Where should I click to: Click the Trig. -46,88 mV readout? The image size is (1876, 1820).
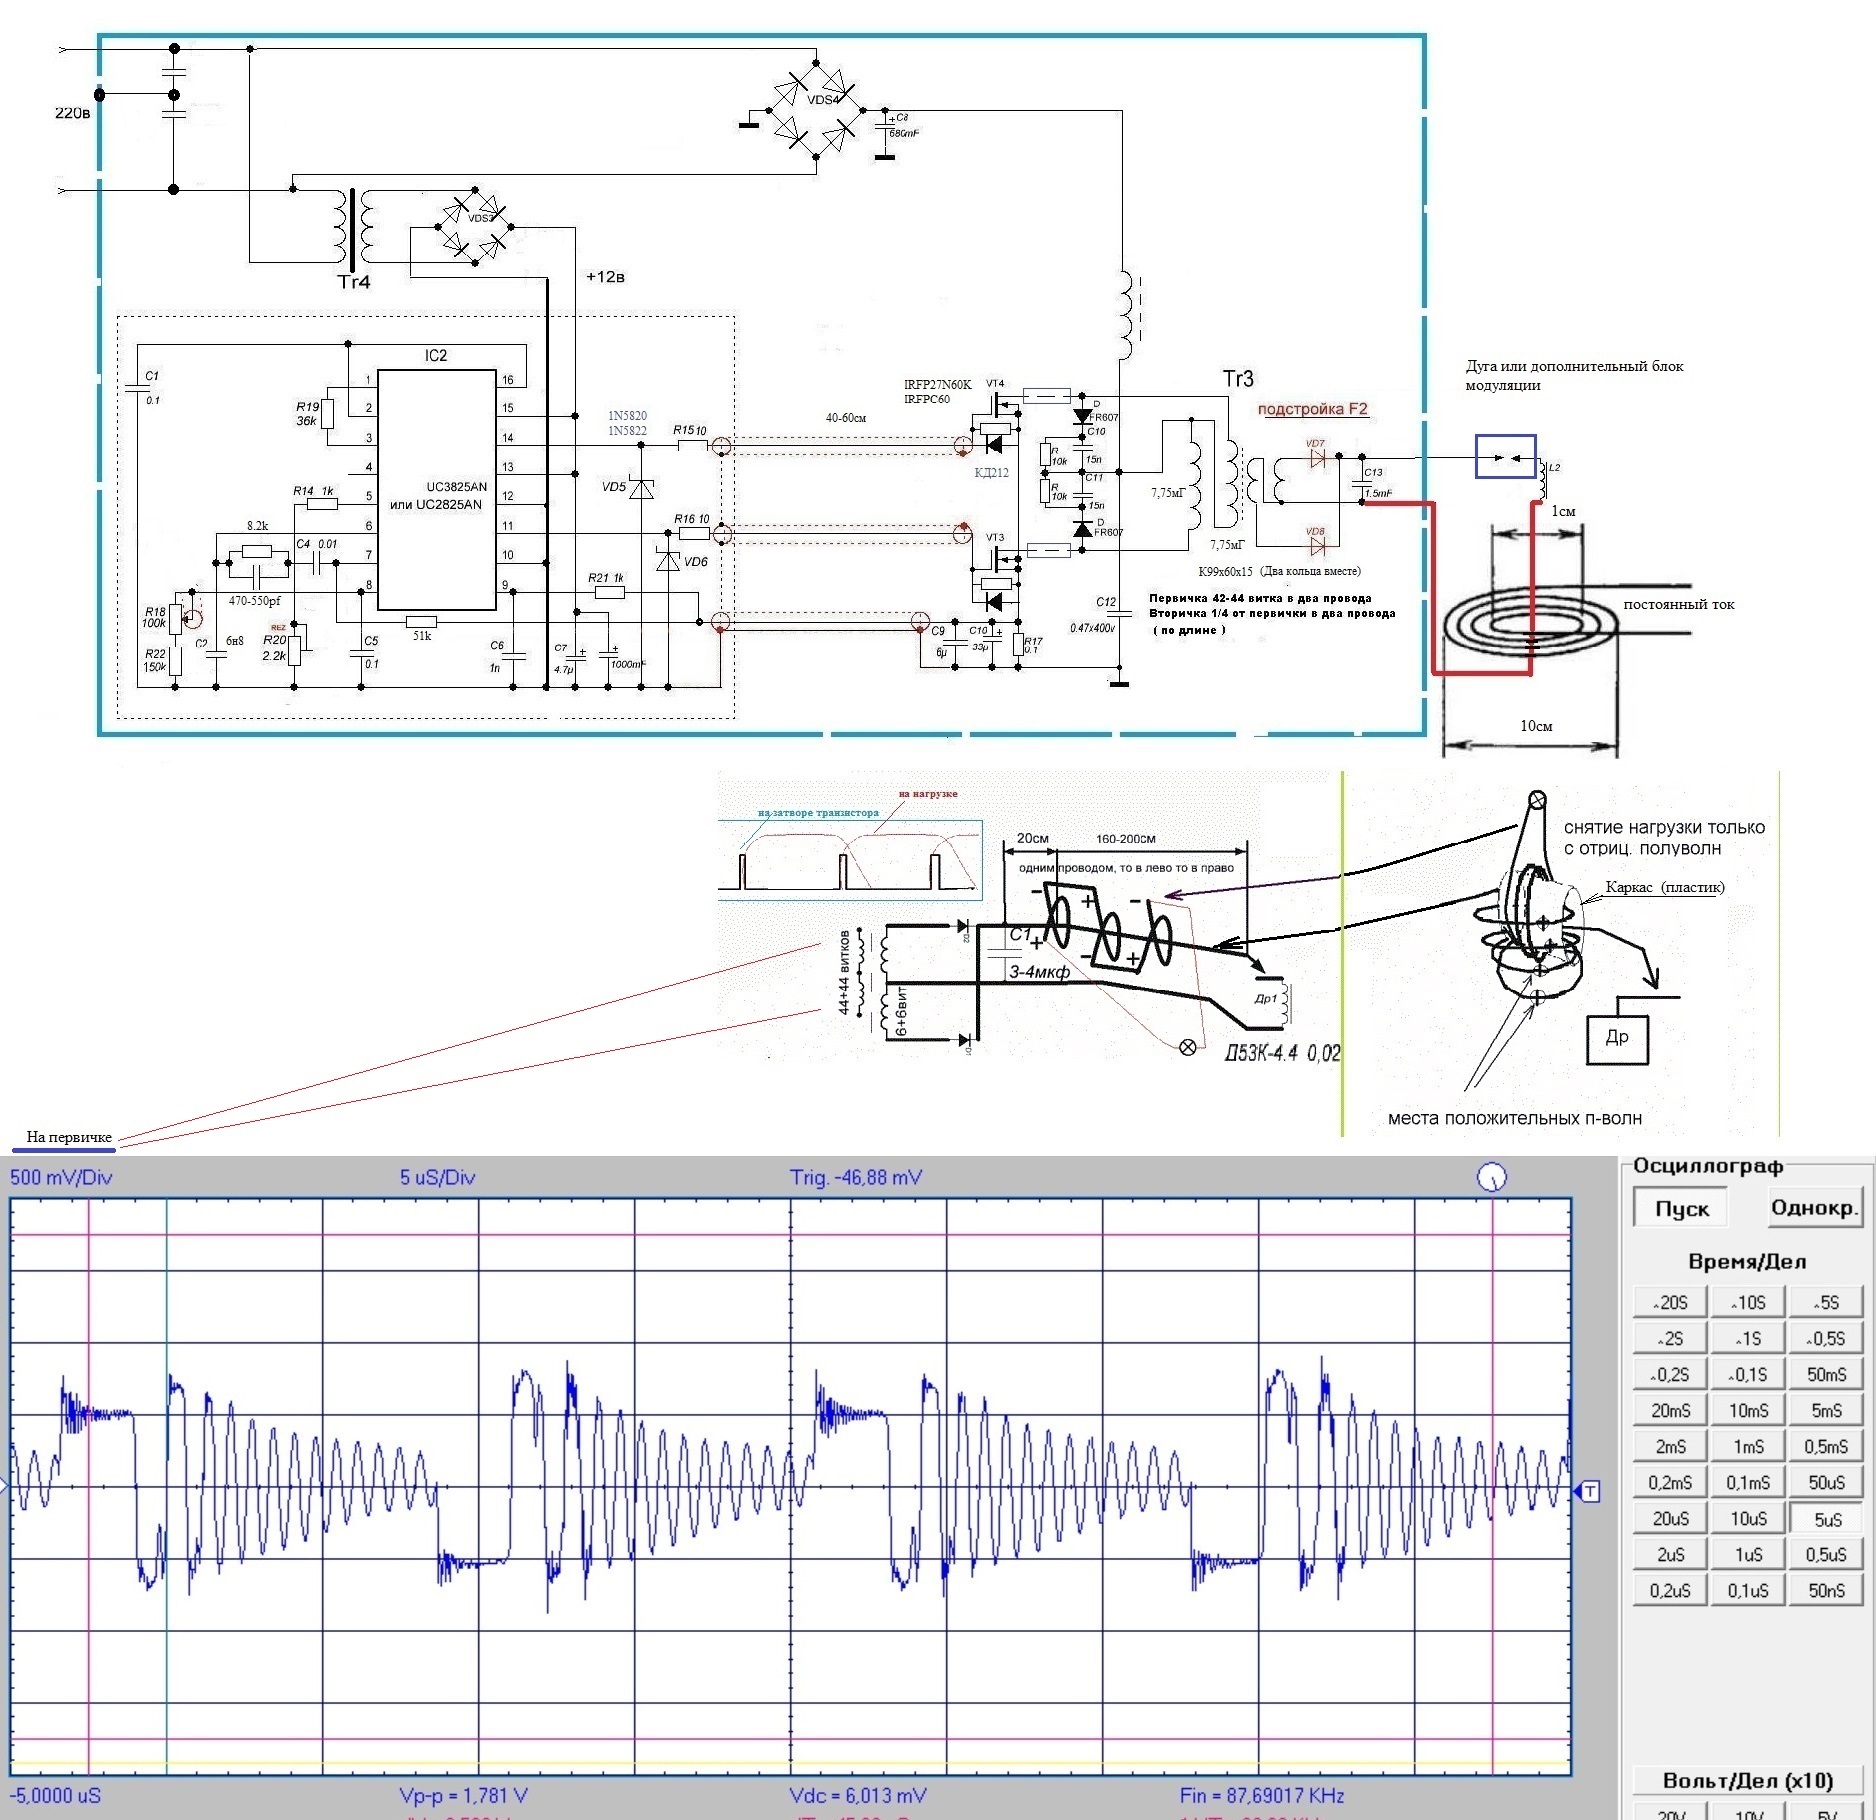coord(855,1177)
